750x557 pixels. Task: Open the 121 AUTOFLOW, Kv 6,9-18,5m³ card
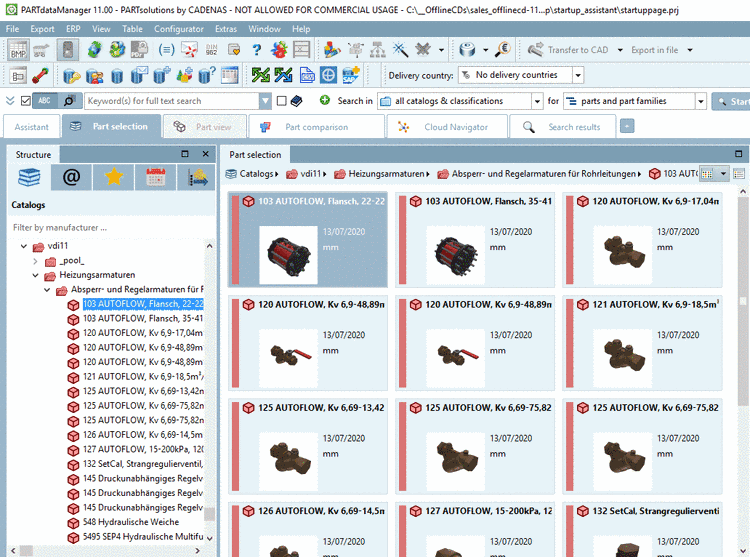click(642, 343)
